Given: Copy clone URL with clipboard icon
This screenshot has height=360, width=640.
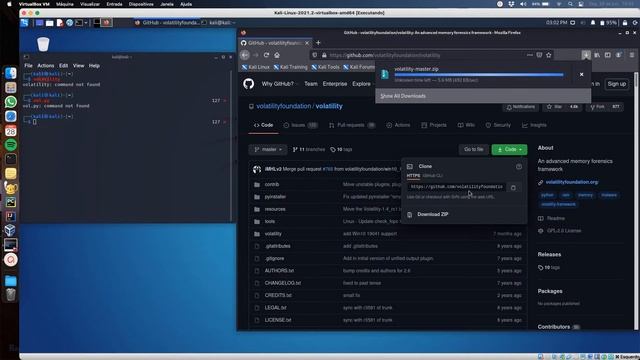Looking at the screenshot, I should point(513,187).
